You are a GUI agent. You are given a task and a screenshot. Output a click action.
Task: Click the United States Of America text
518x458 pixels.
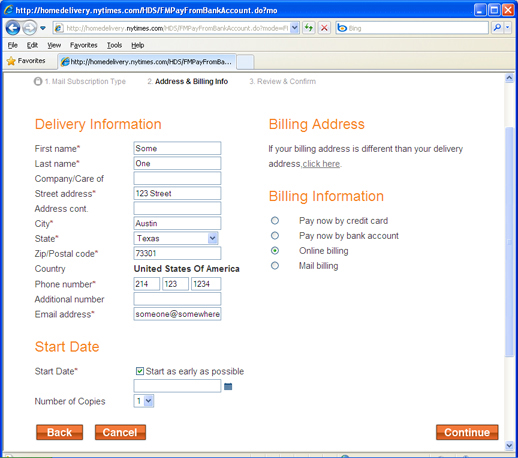pyautogui.click(x=187, y=269)
